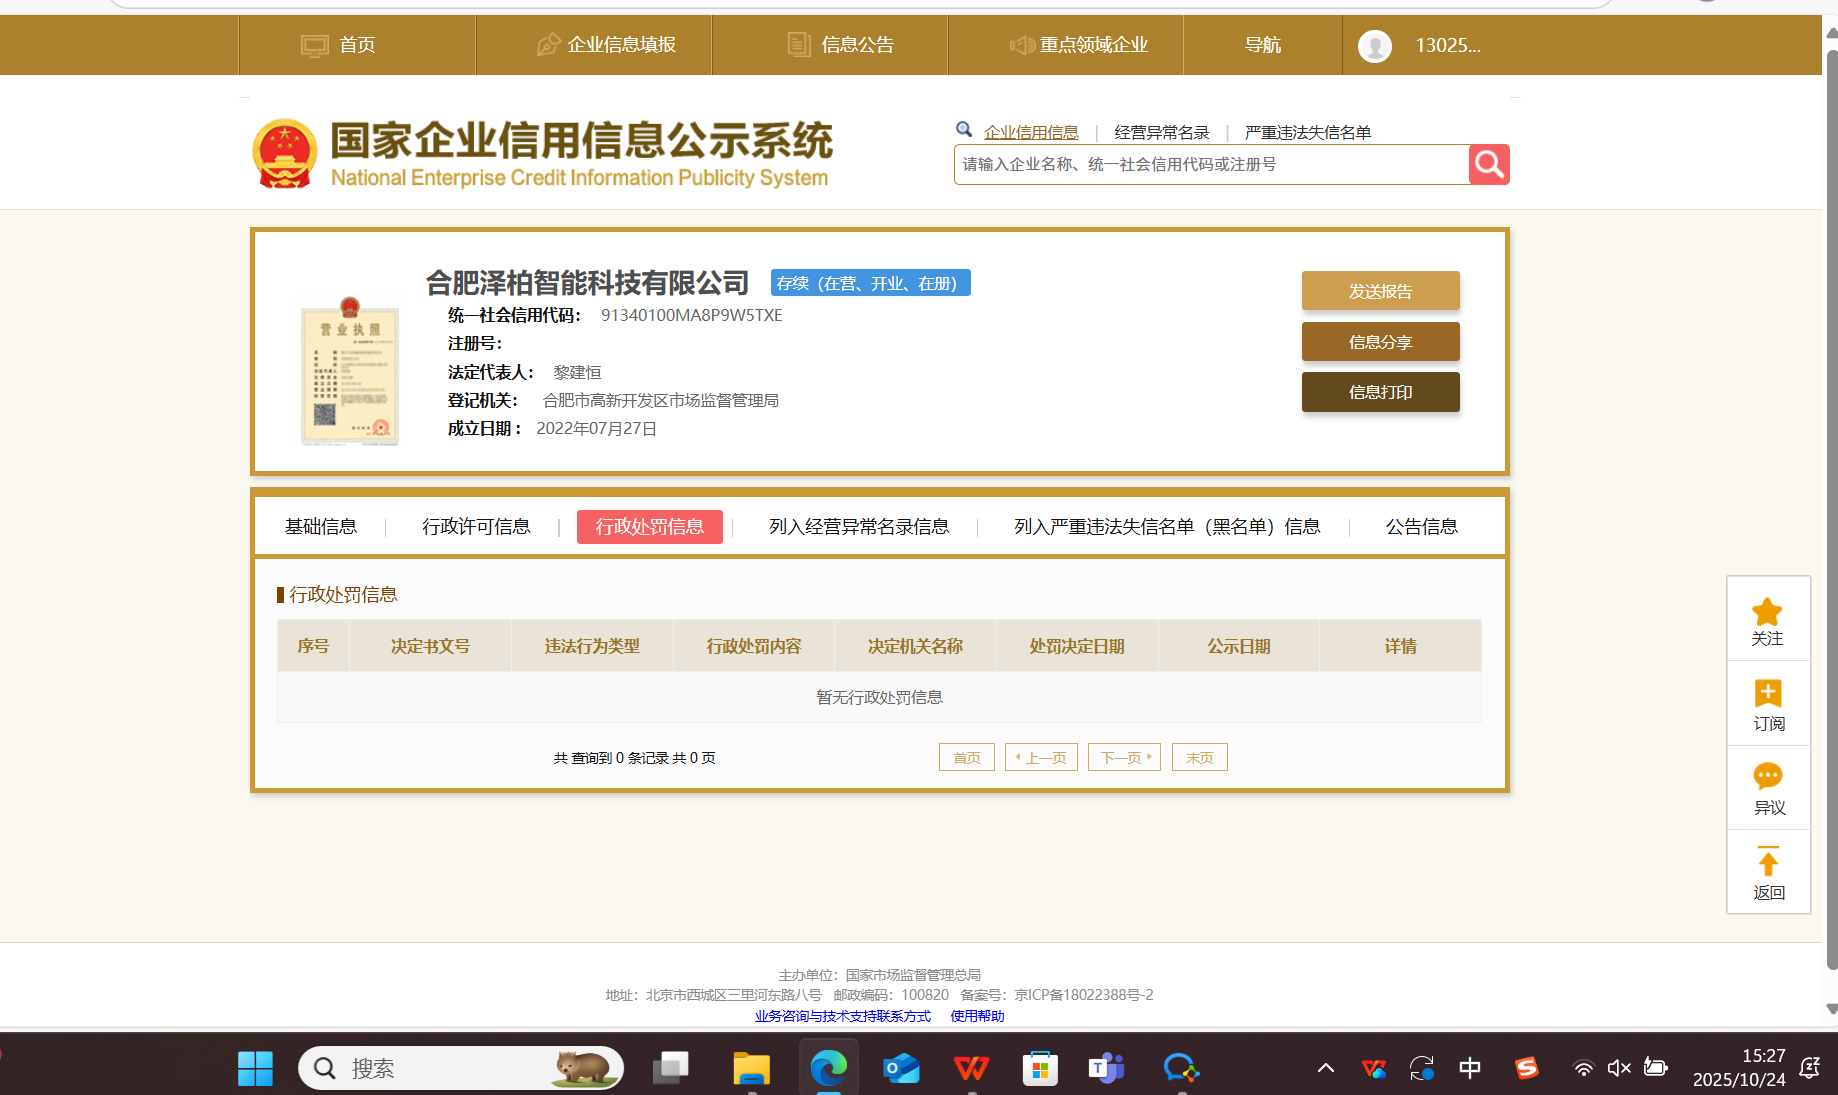Click the 订阅 plus icon
Screen dimensions: 1838x1095
(1767, 694)
